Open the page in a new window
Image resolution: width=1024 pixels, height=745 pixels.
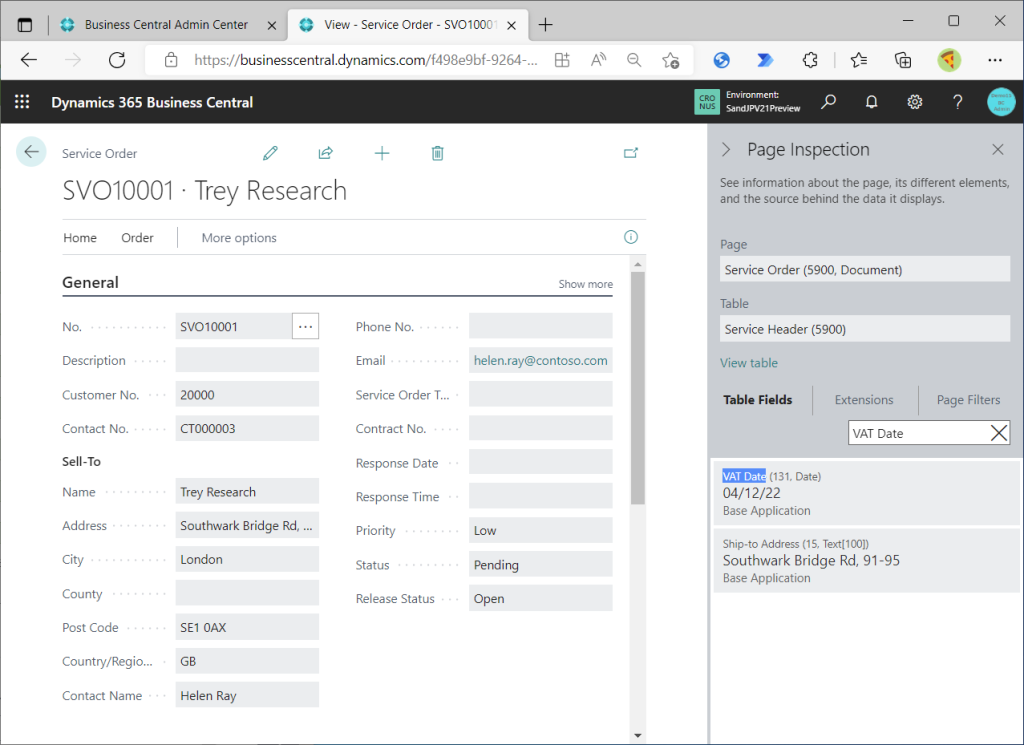631,153
